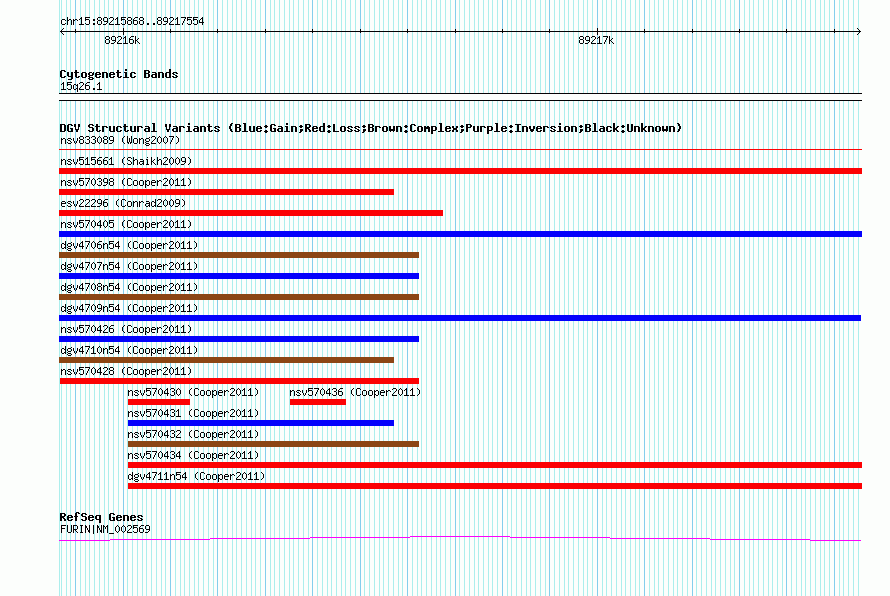Click the ruler's right arrow end

858,31
